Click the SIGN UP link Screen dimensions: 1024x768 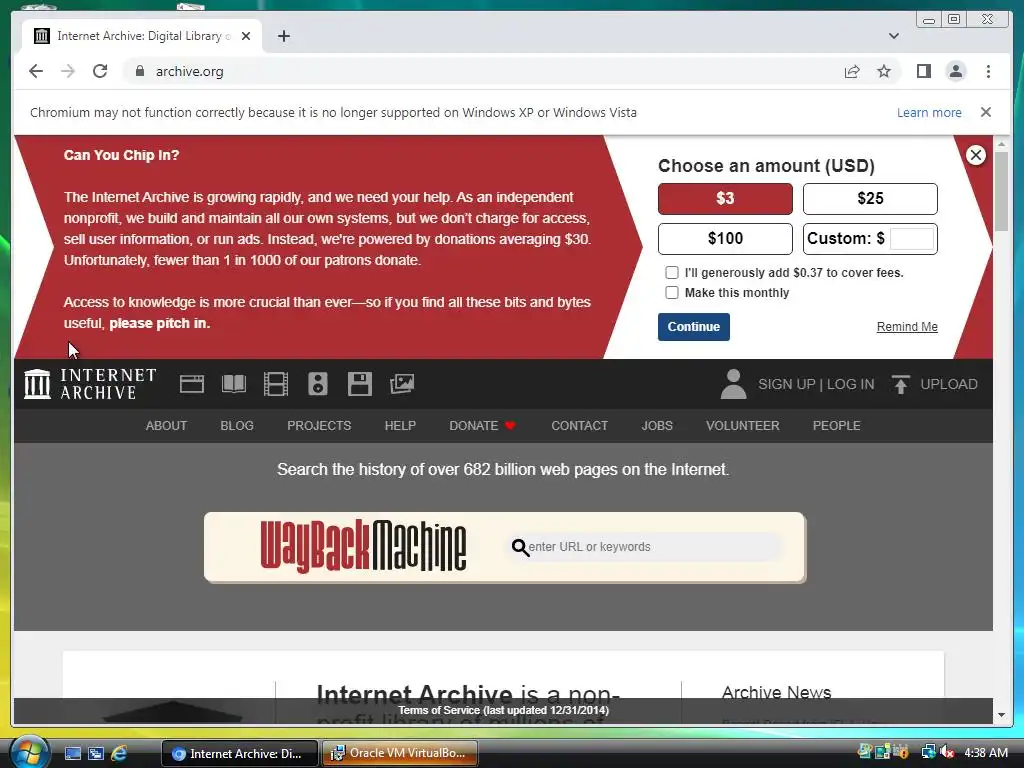coord(786,384)
